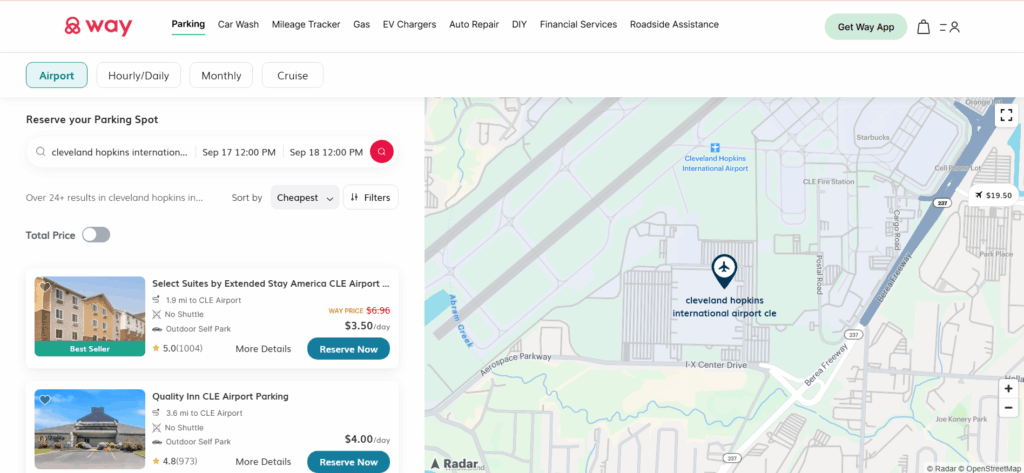Click the $4.00/day price
The image size is (1024, 473).
tap(367, 439)
